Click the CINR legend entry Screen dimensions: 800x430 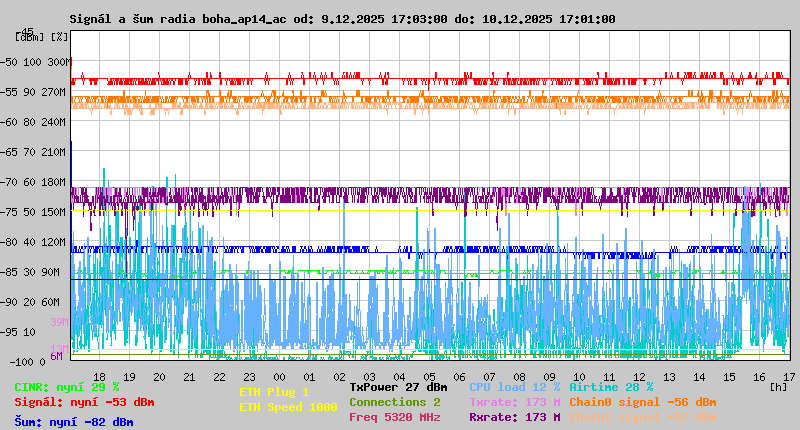coord(67,387)
